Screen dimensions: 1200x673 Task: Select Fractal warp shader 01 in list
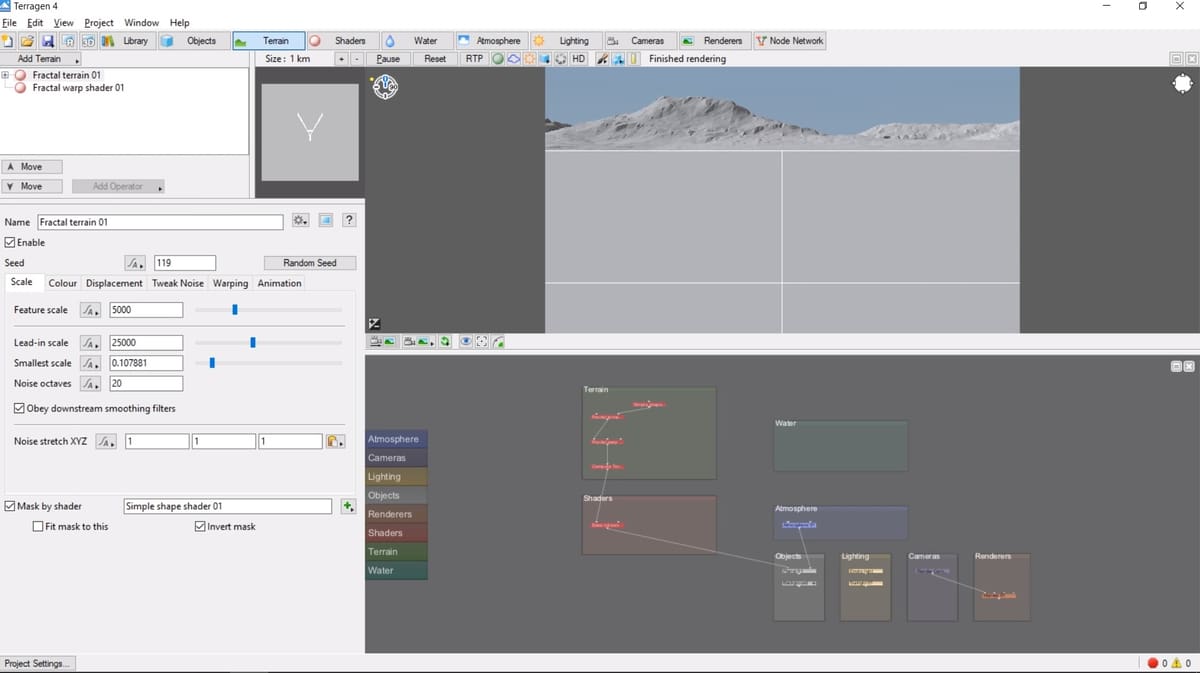[78, 88]
